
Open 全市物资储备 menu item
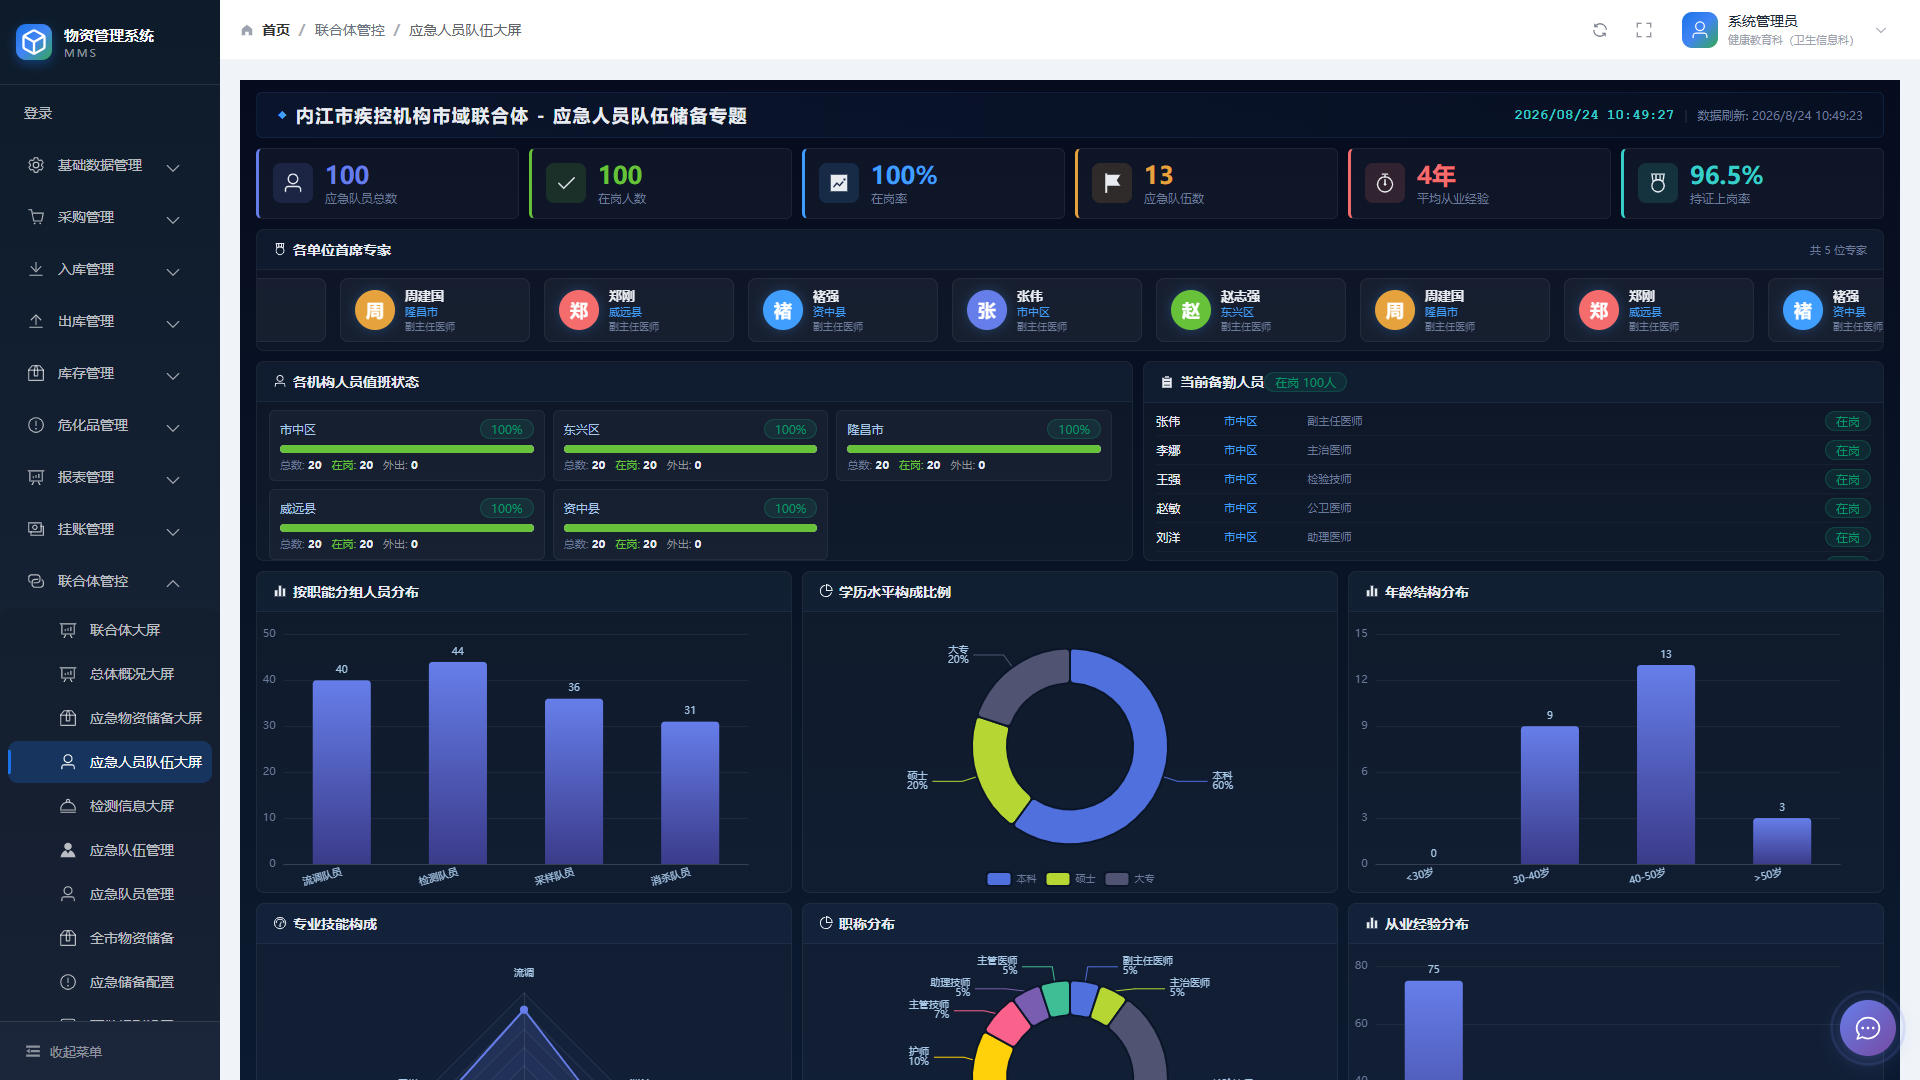click(110, 938)
